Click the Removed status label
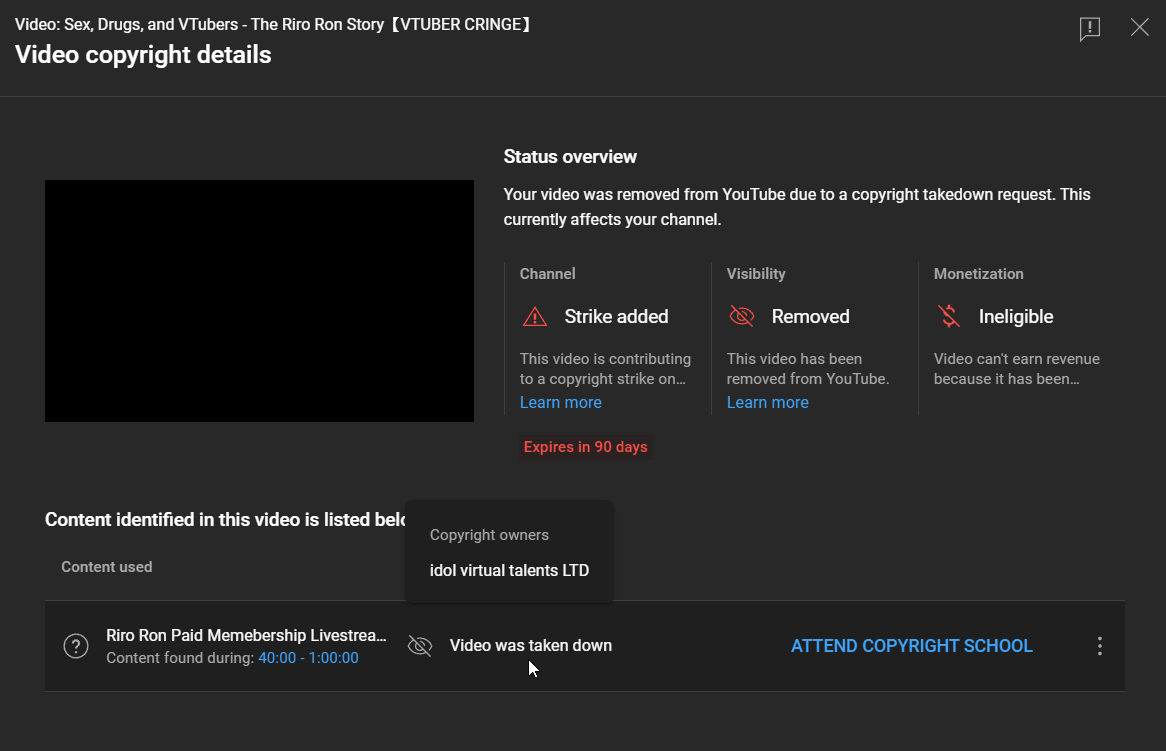 (811, 317)
